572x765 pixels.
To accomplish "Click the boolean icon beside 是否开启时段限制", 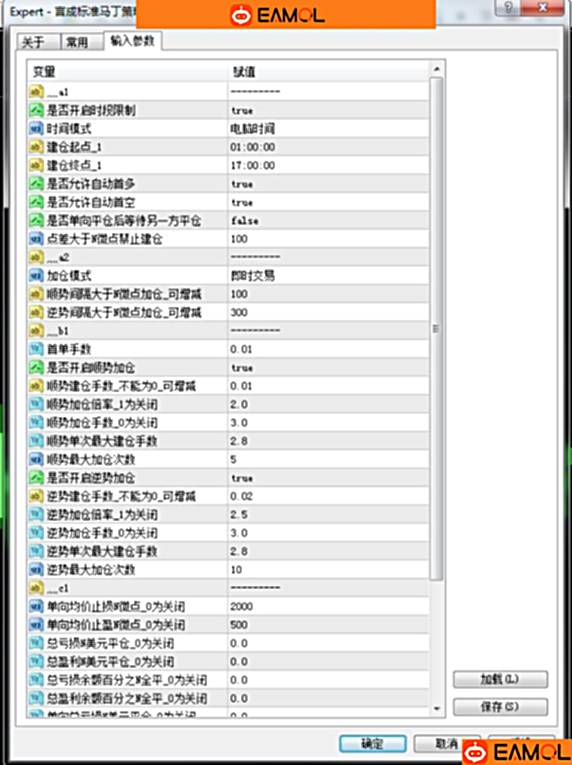I will click(37, 110).
